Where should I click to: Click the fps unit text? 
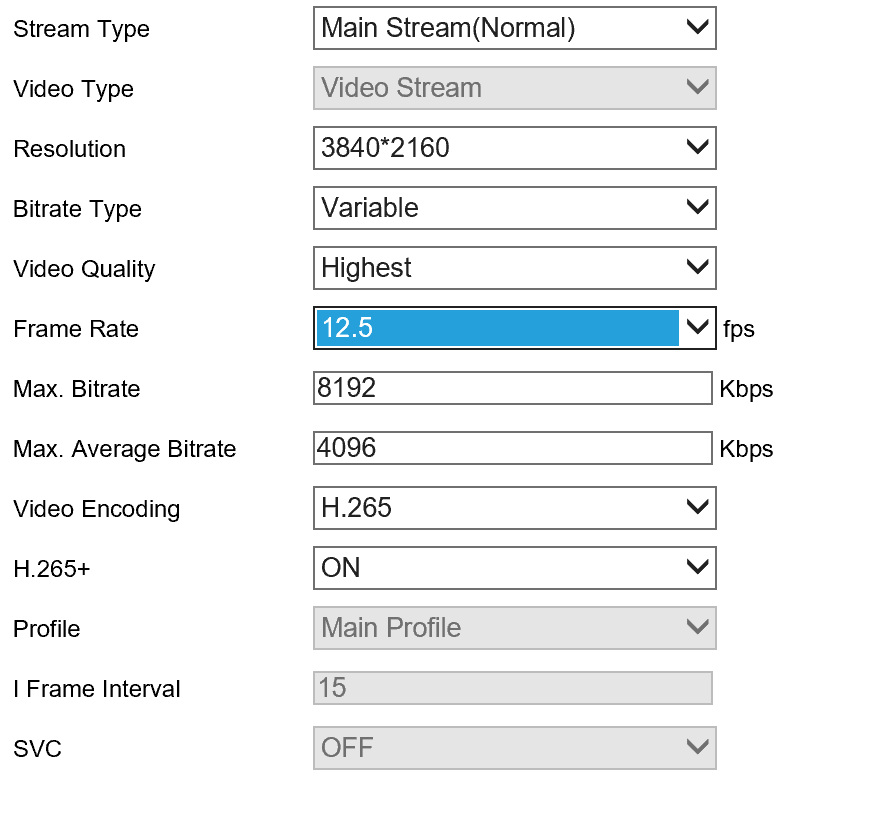[x=738, y=329]
